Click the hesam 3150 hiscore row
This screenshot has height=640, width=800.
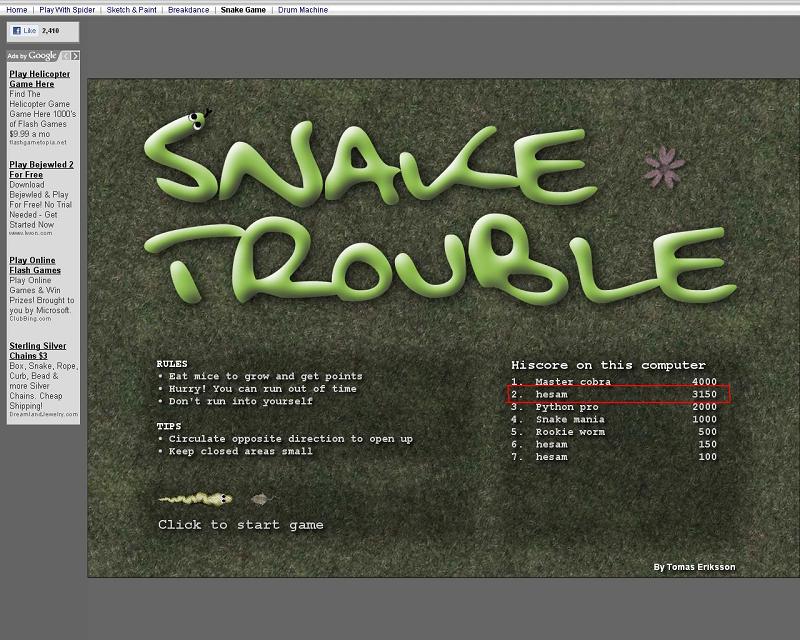click(614, 394)
